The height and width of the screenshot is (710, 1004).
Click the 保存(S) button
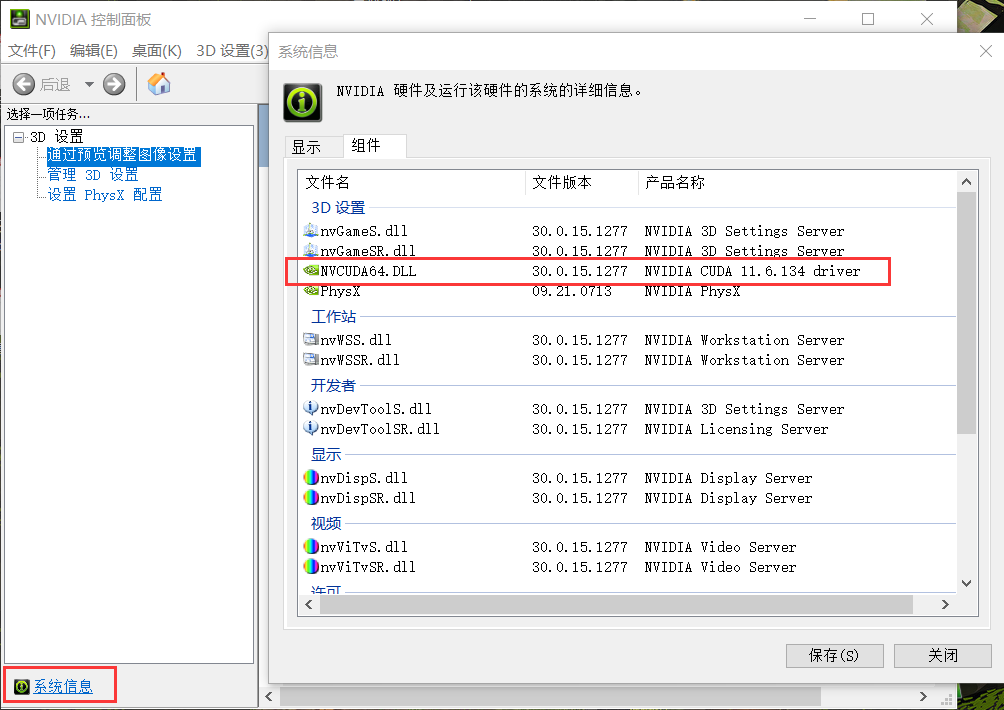[834, 656]
